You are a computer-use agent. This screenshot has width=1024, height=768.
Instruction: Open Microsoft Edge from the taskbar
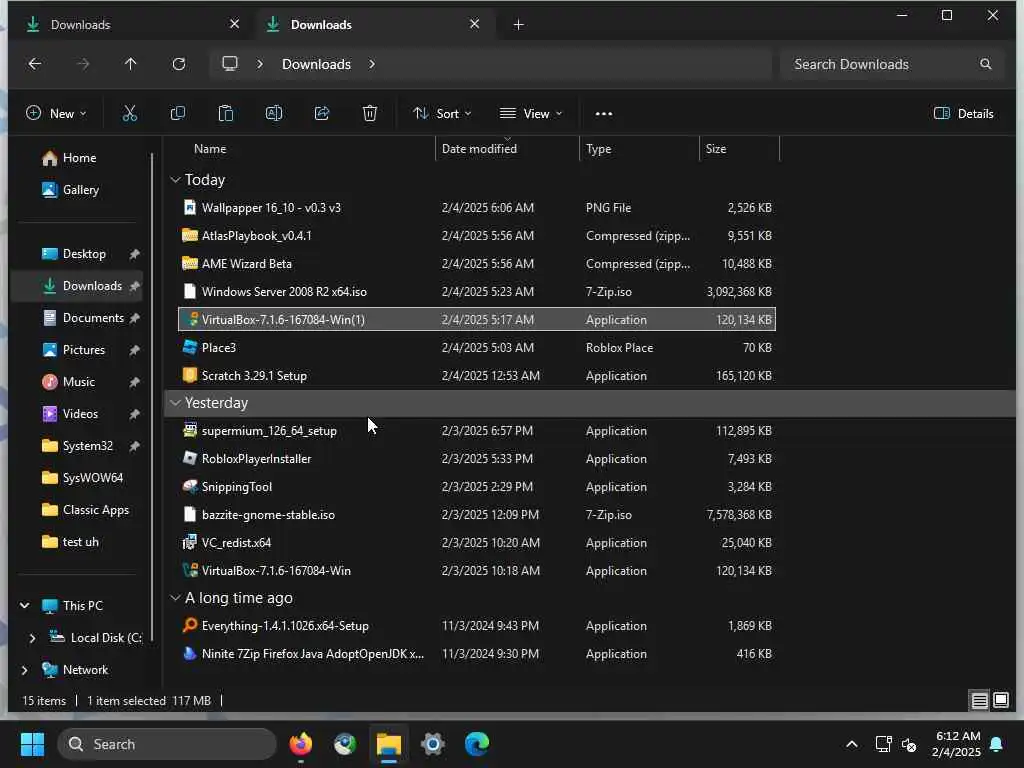477,744
